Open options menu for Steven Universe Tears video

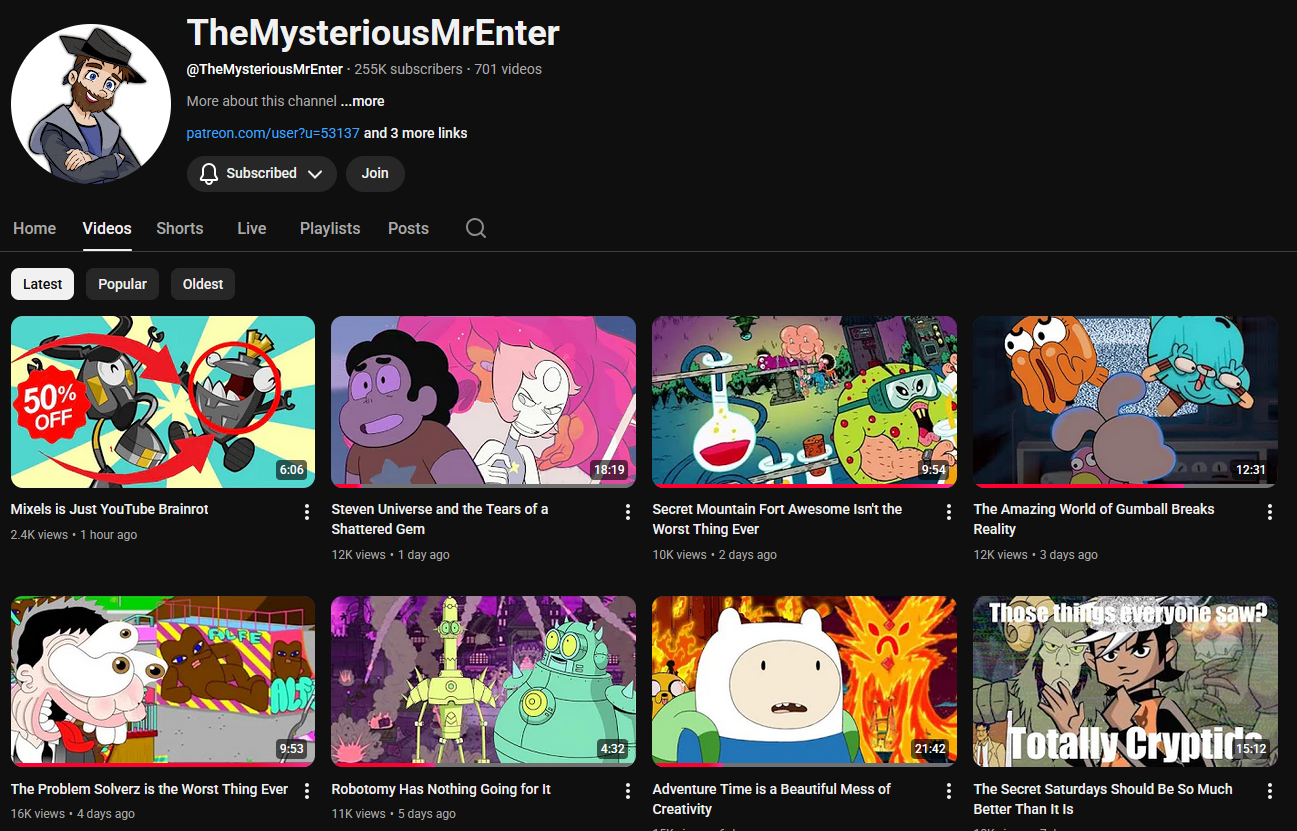coord(628,512)
